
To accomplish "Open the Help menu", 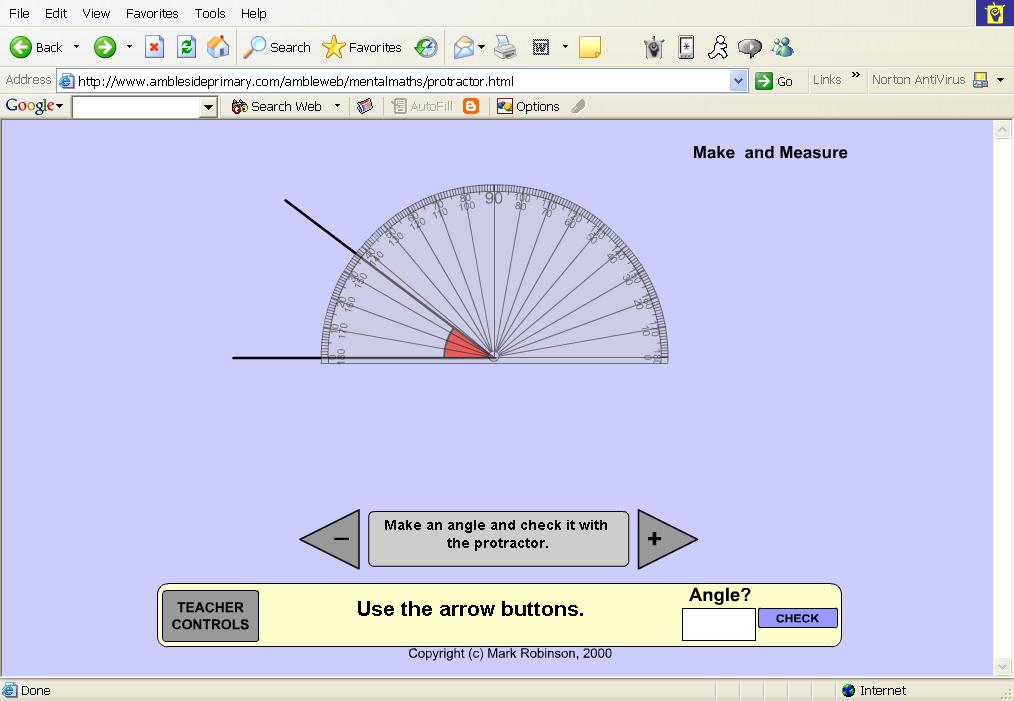I will pos(254,14).
